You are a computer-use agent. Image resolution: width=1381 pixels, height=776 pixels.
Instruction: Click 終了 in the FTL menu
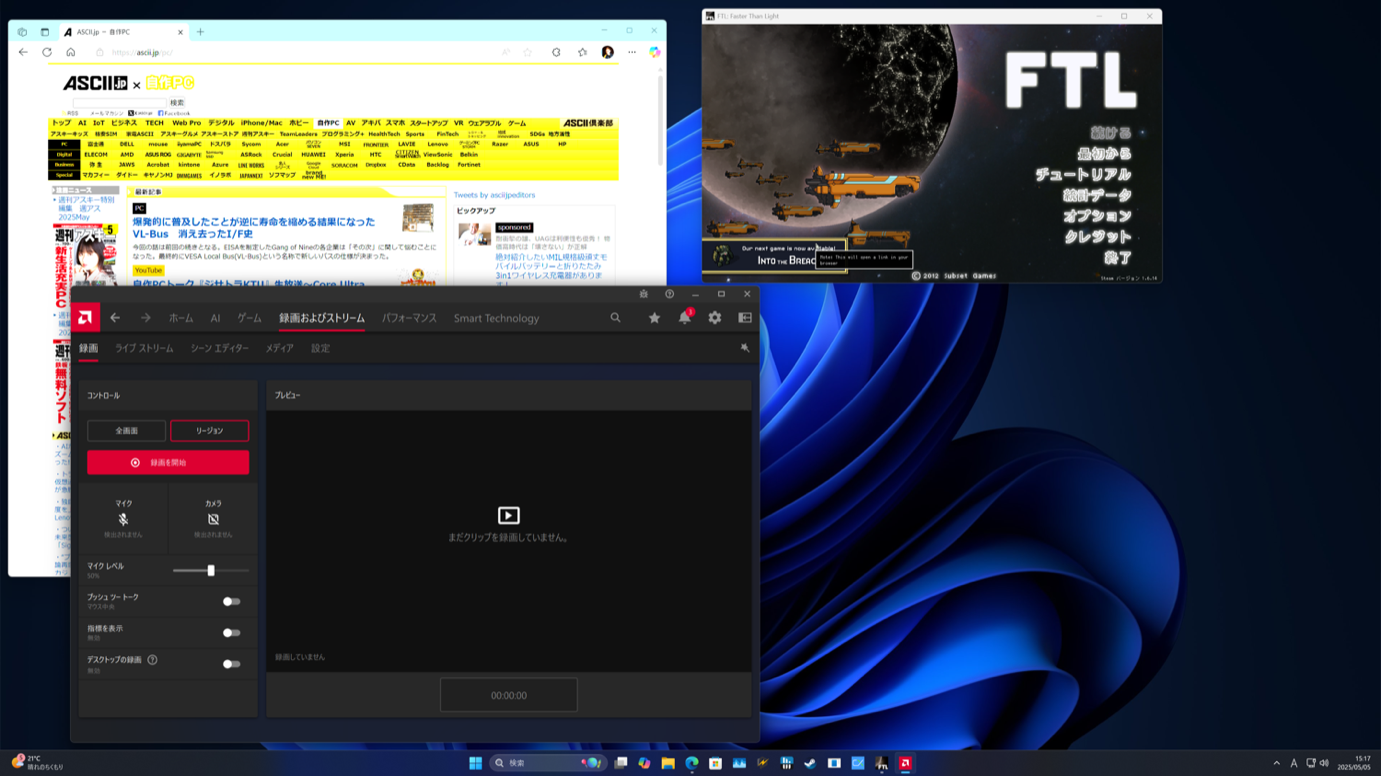(1118, 258)
